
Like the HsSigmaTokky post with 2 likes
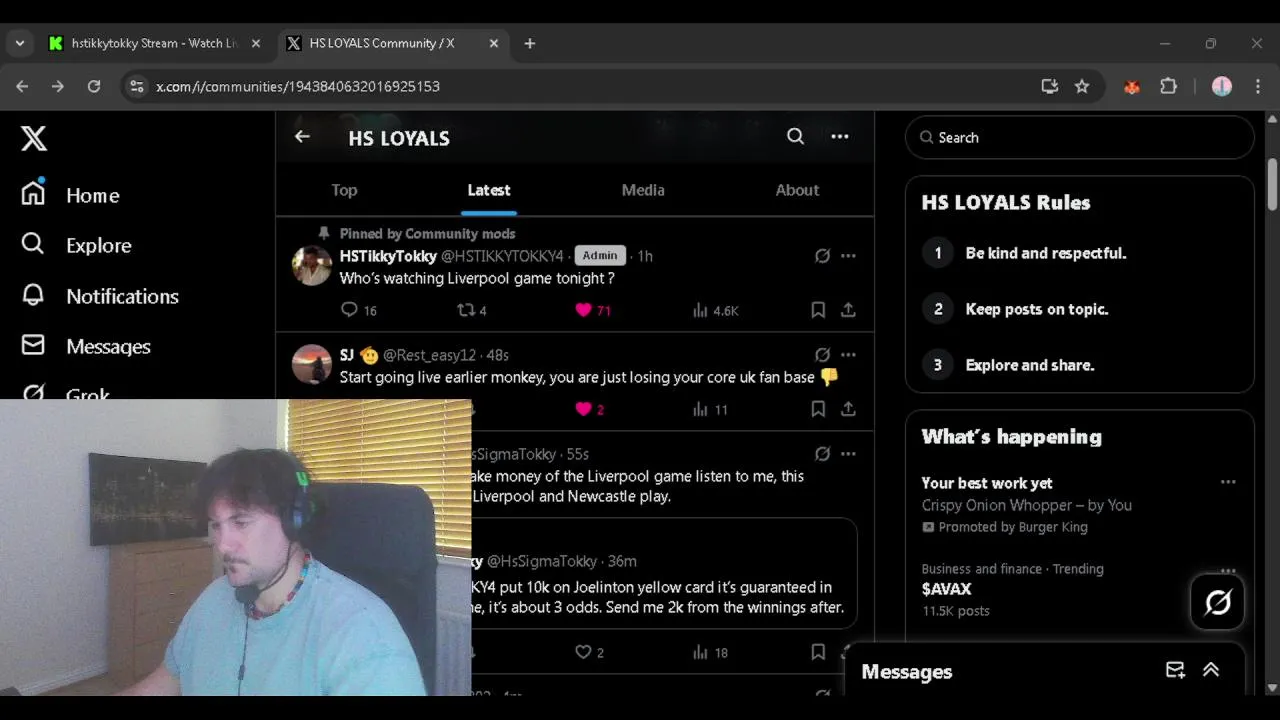[x=590, y=652]
